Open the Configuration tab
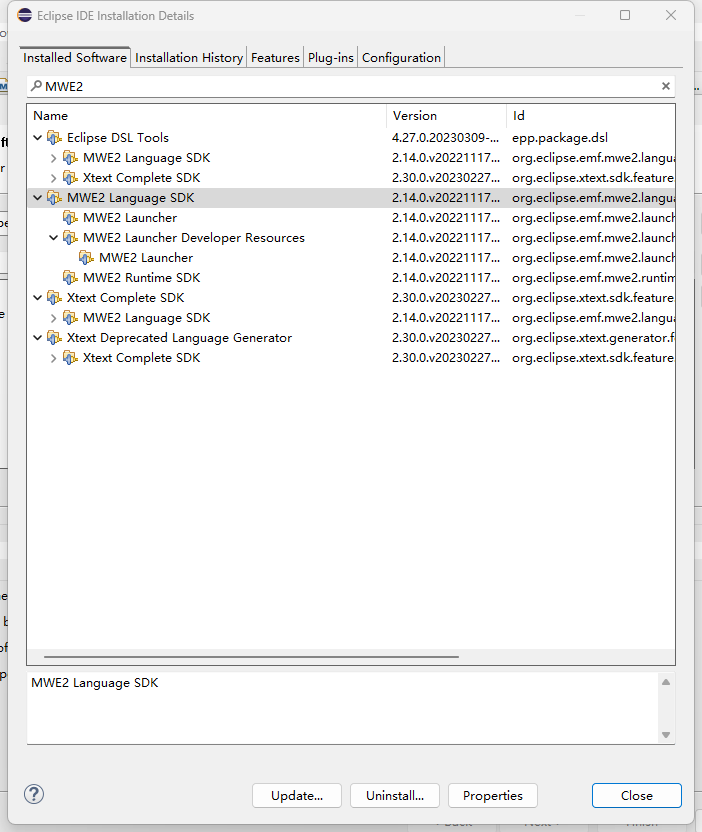Image resolution: width=702 pixels, height=832 pixels. [401, 57]
